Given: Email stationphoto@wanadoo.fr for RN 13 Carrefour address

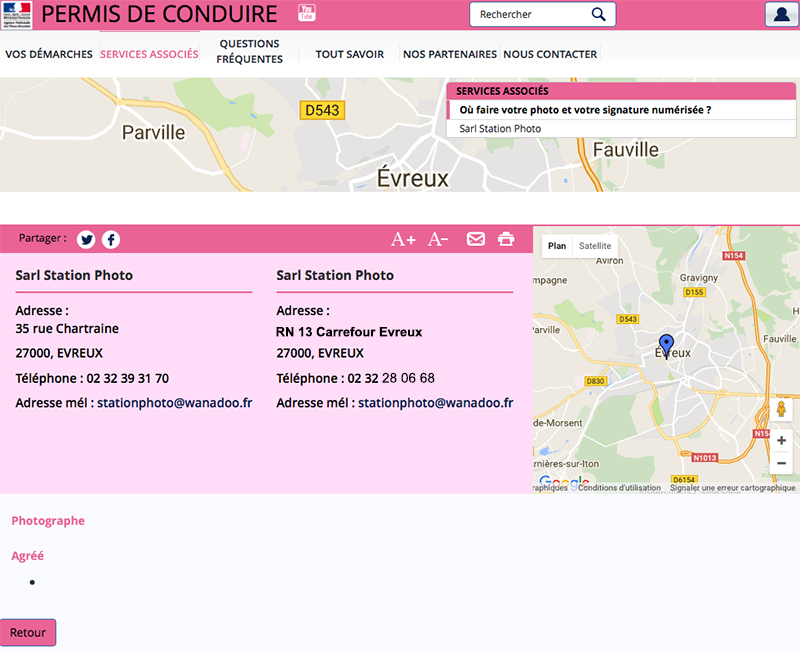Looking at the screenshot, I should [436, 403].
